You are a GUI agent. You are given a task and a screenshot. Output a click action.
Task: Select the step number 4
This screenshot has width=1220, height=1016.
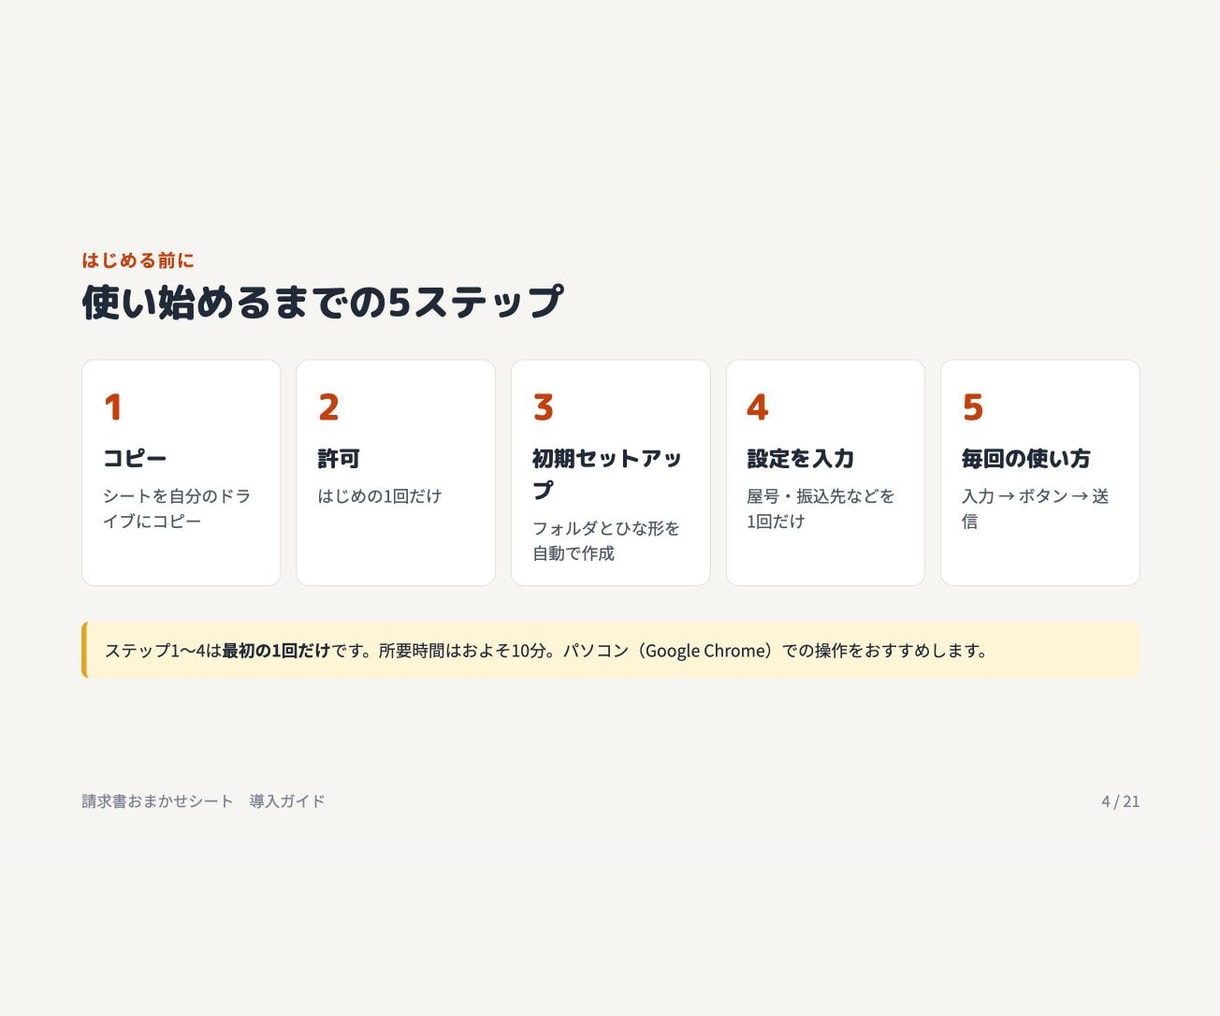758,407
